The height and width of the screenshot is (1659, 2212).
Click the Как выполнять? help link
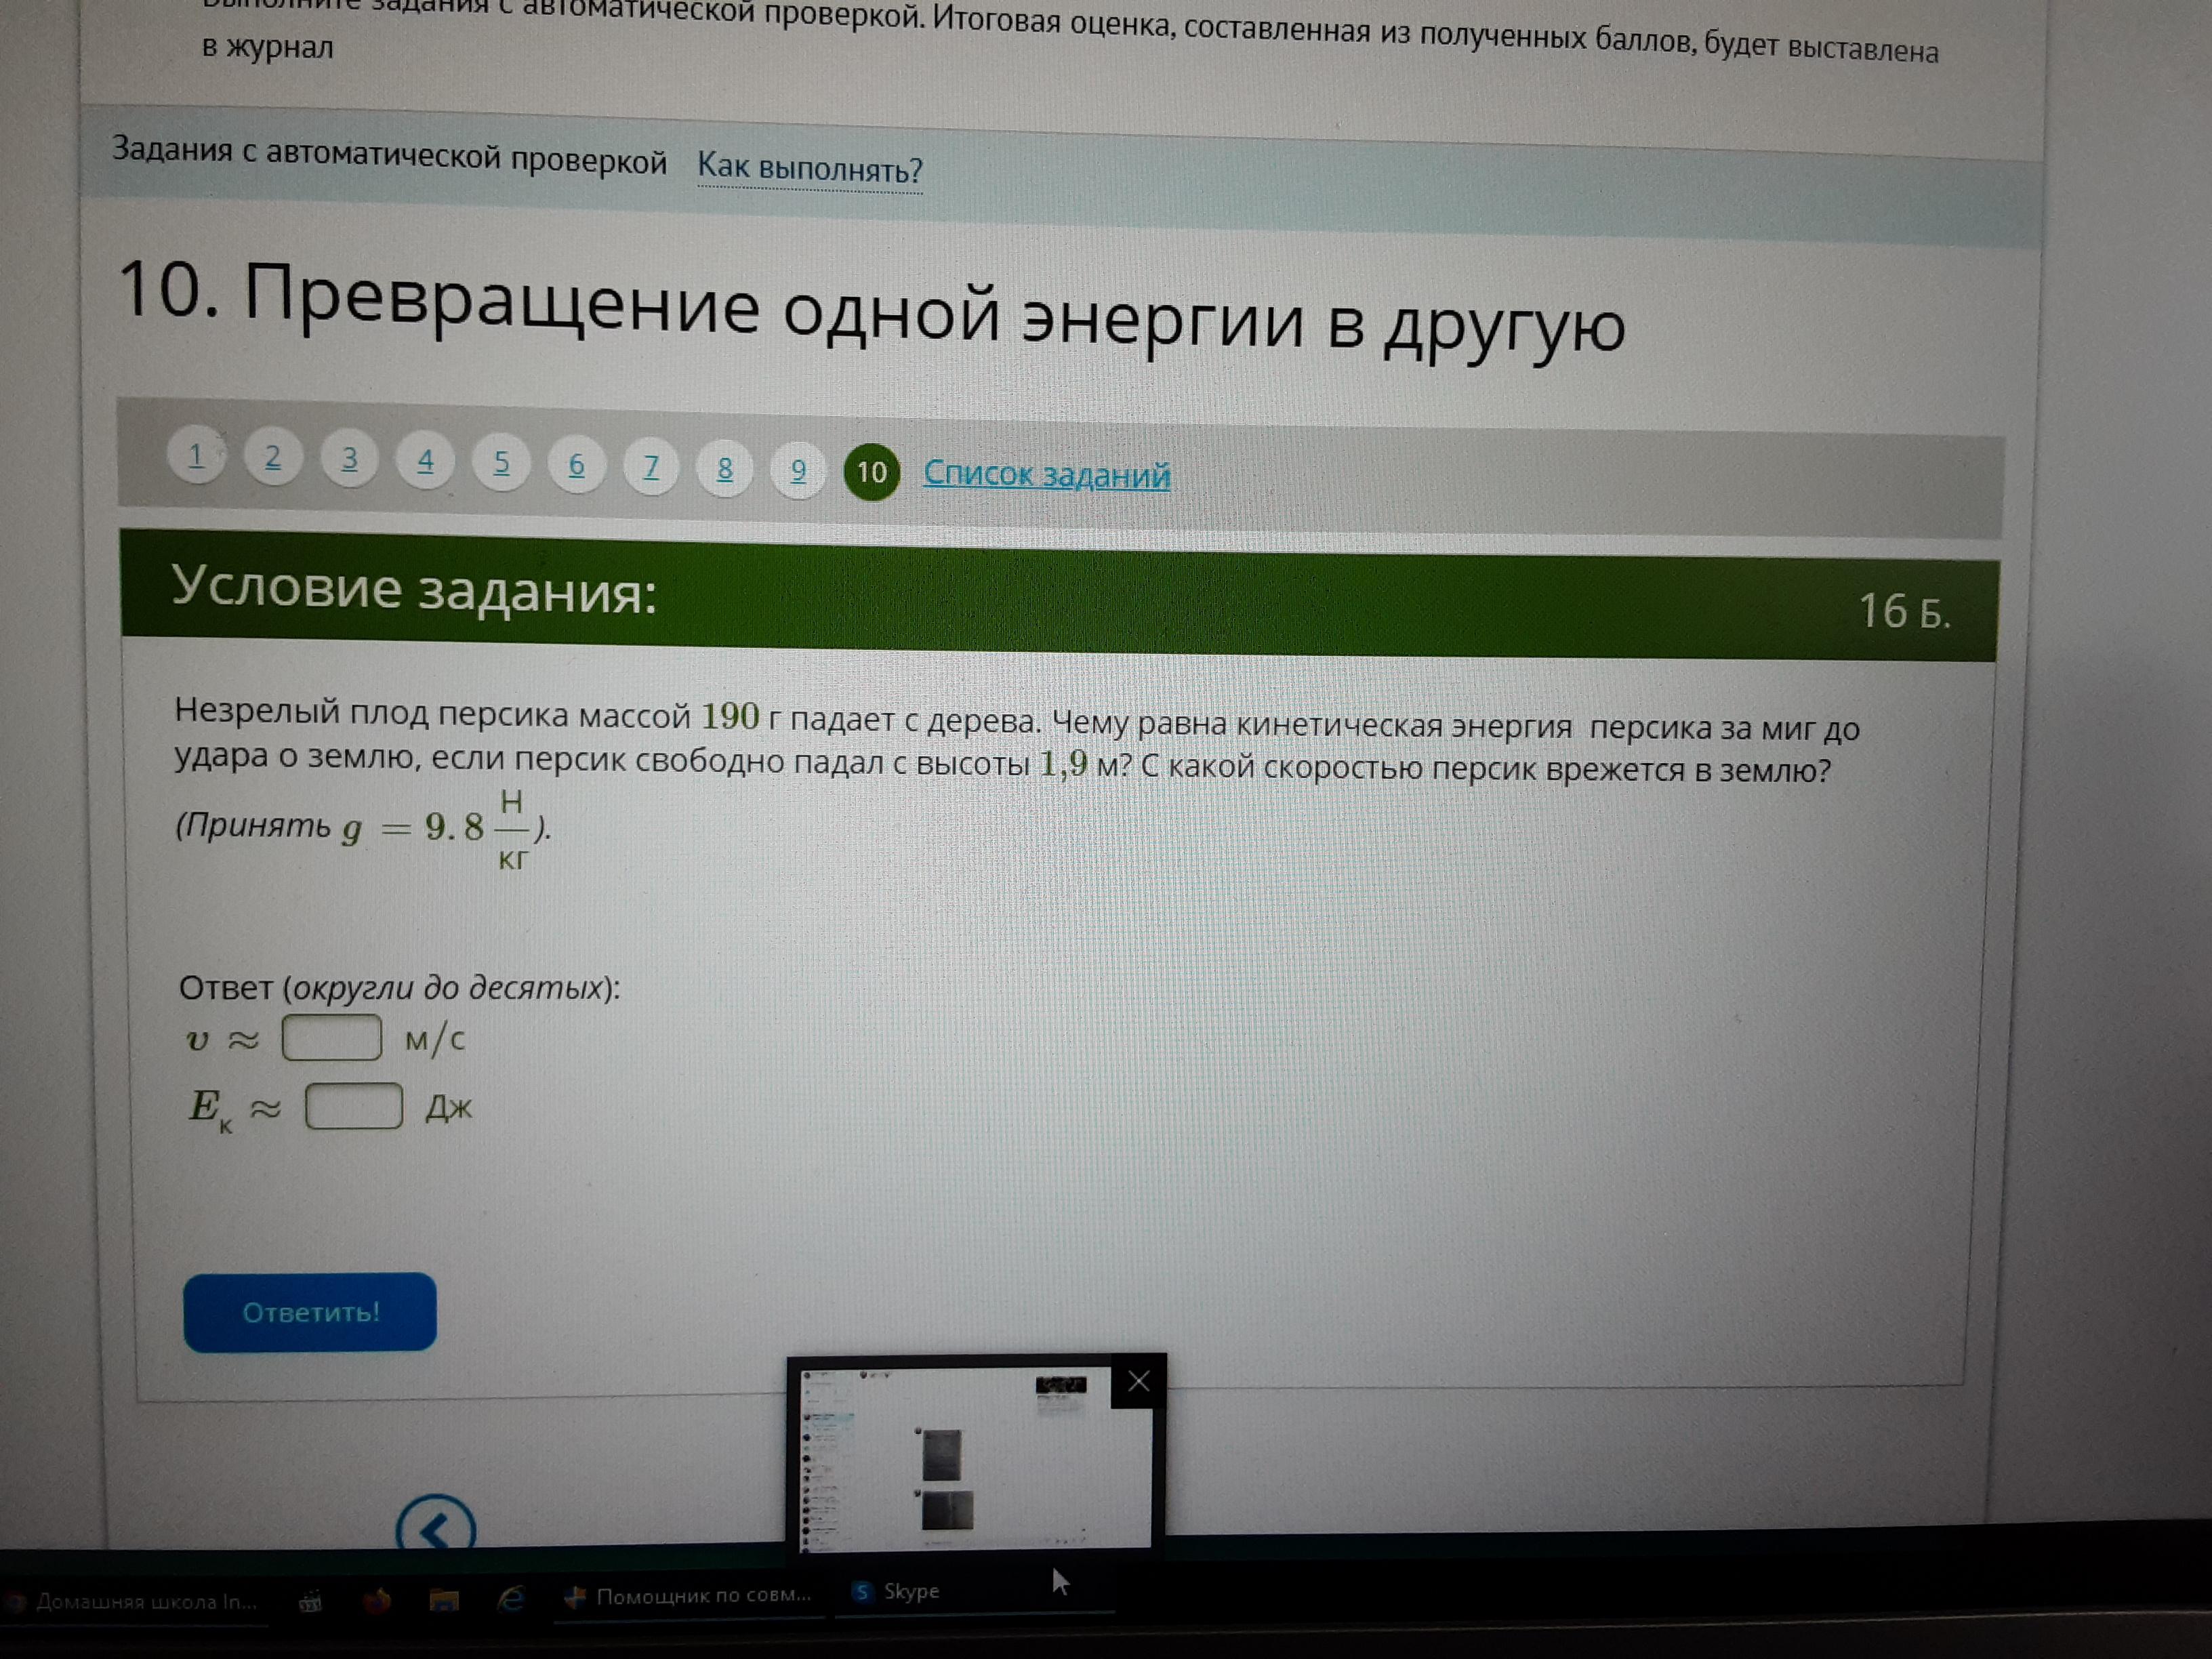[809, 167]
